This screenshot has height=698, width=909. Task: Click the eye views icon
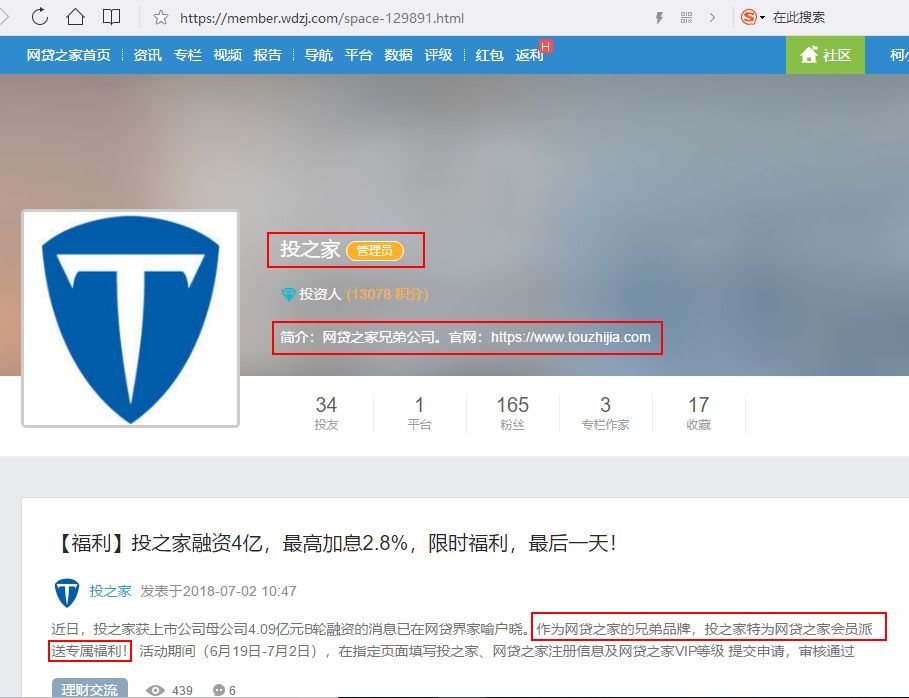click(x=155, y=690)
